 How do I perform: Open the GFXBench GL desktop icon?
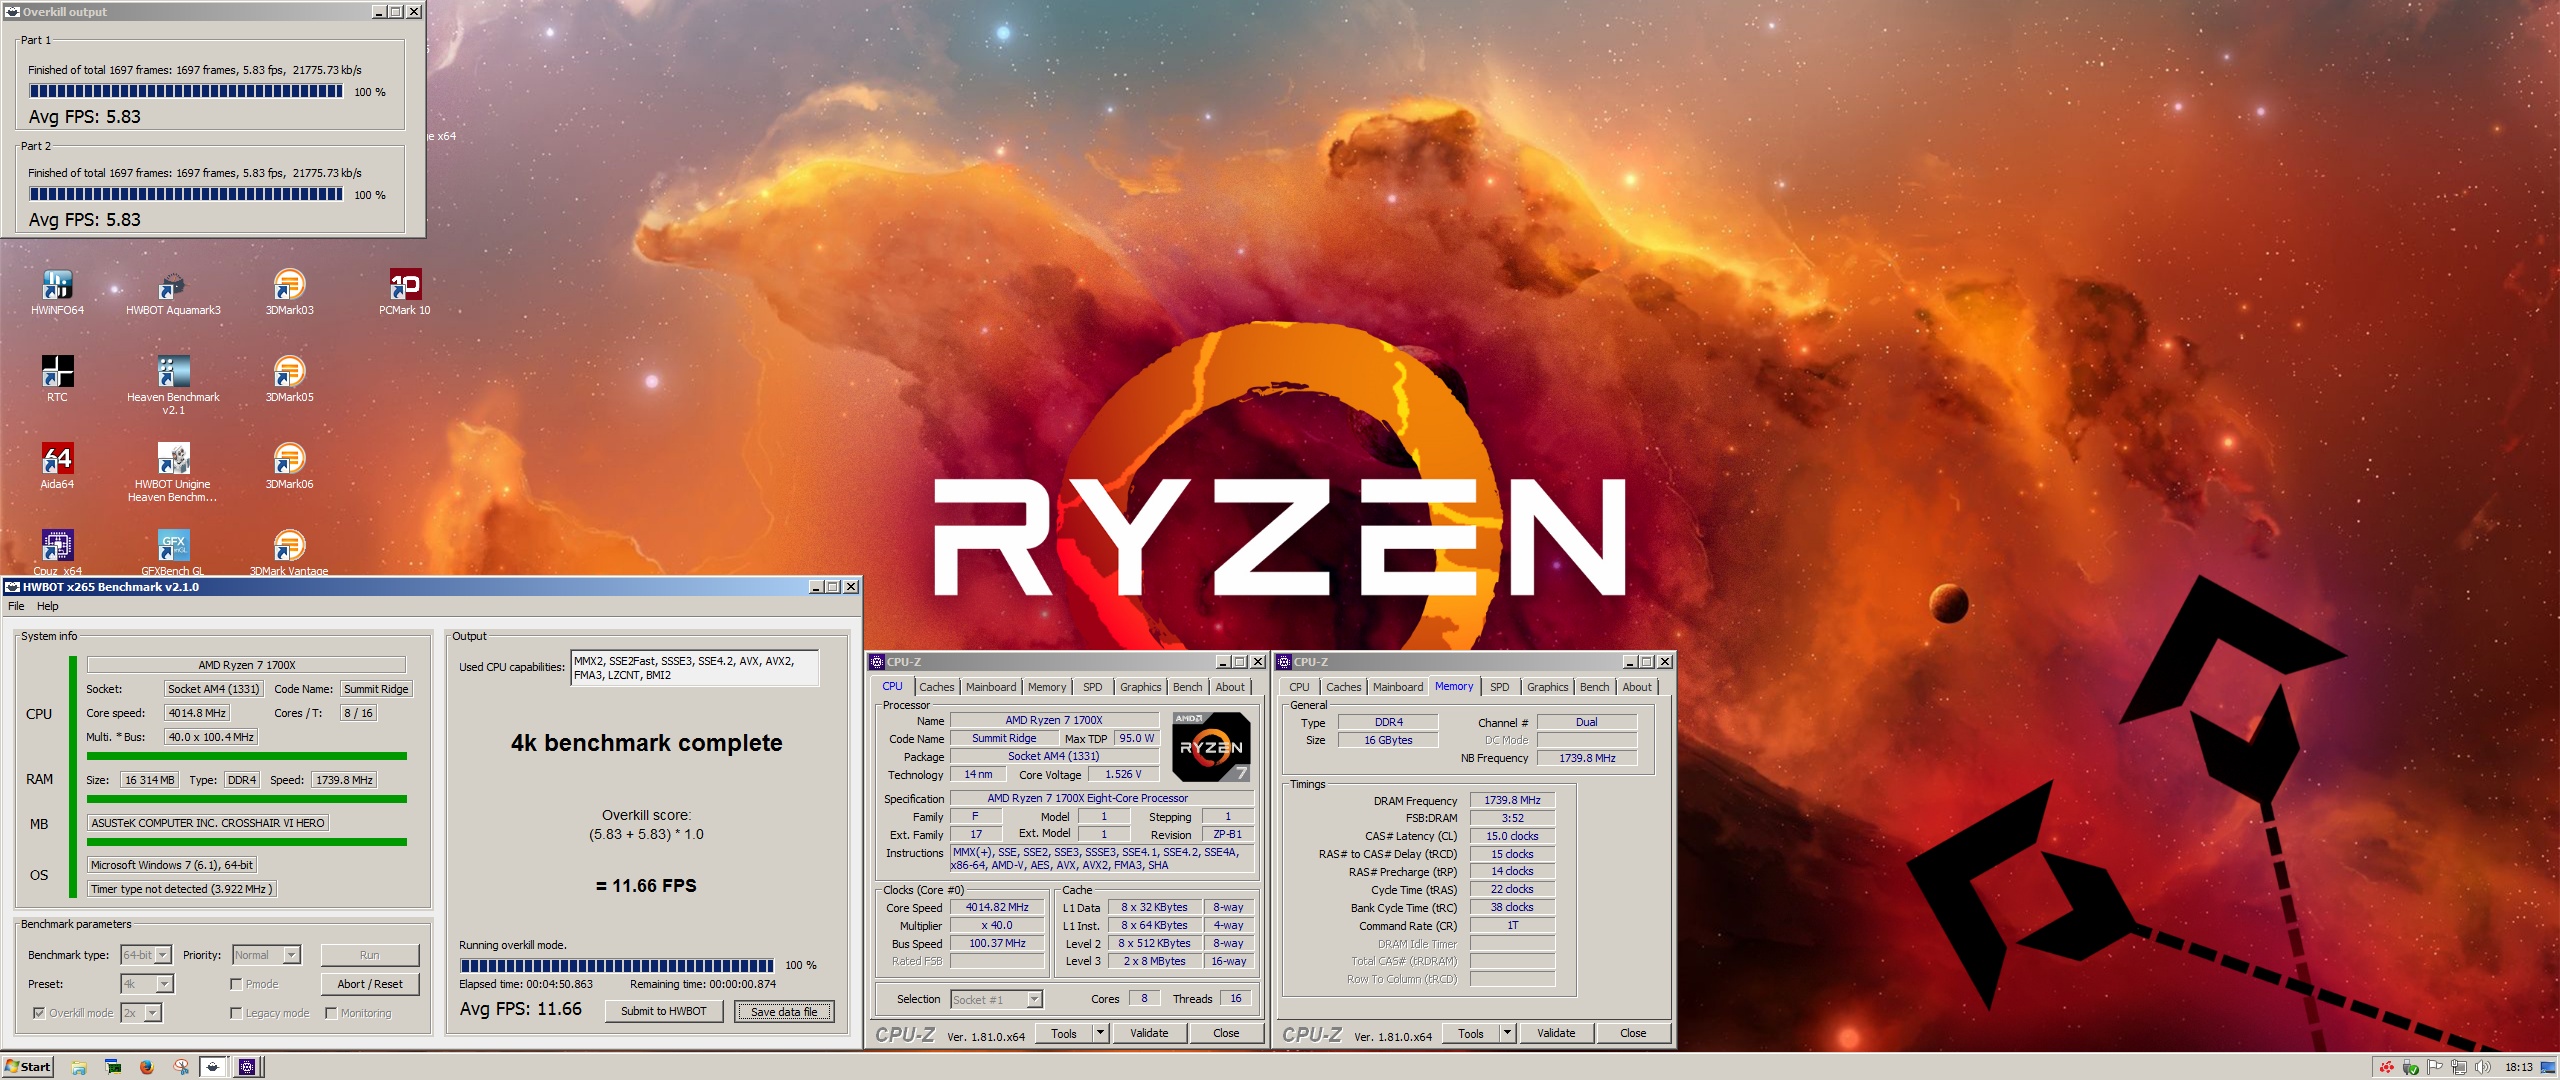(x=173, y=552)
